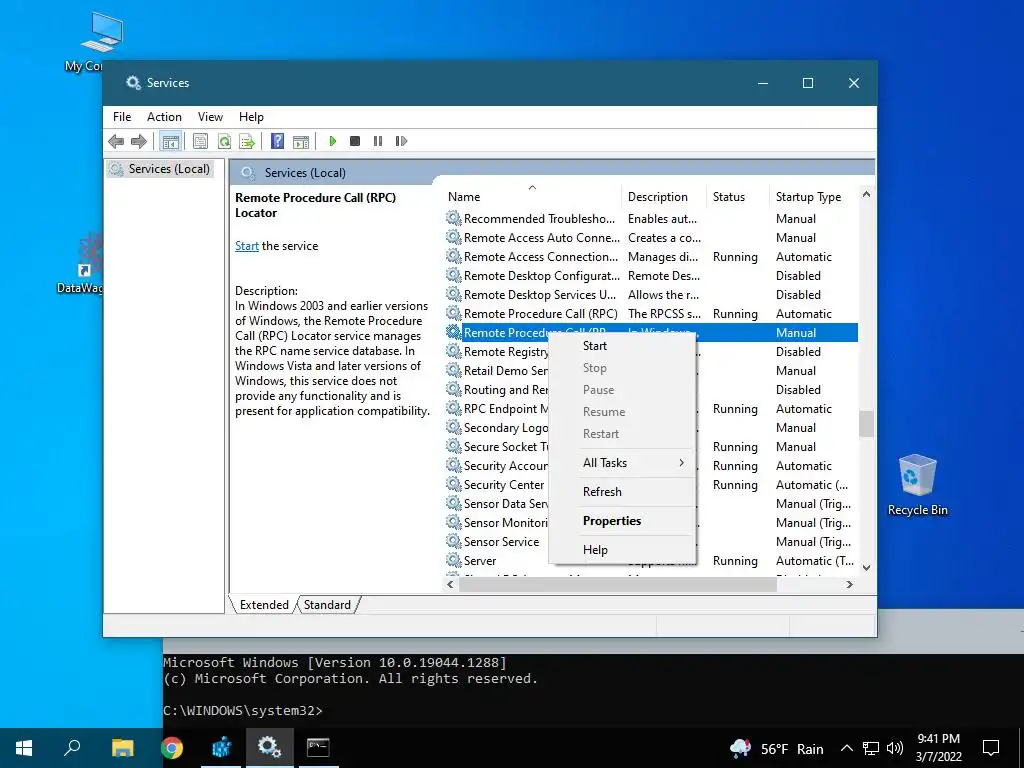Select Remote Procedure Call (RPC) running row
Image resolution: width=1024 pixels, height=768 pixels.
point(651,313)
